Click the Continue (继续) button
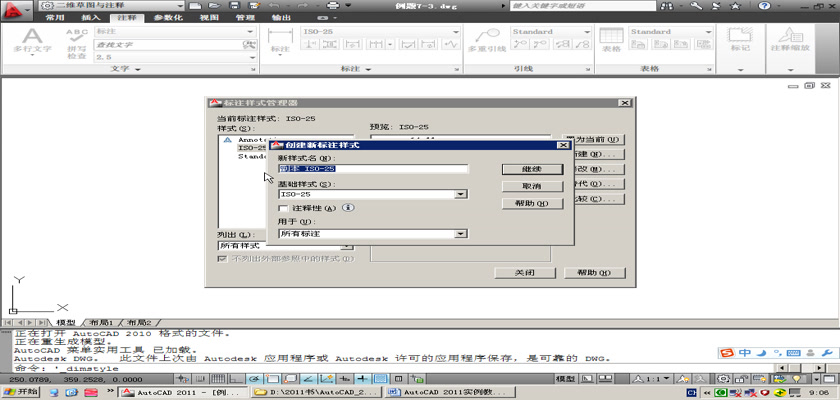Screen dimensions: 840x400 532,169
